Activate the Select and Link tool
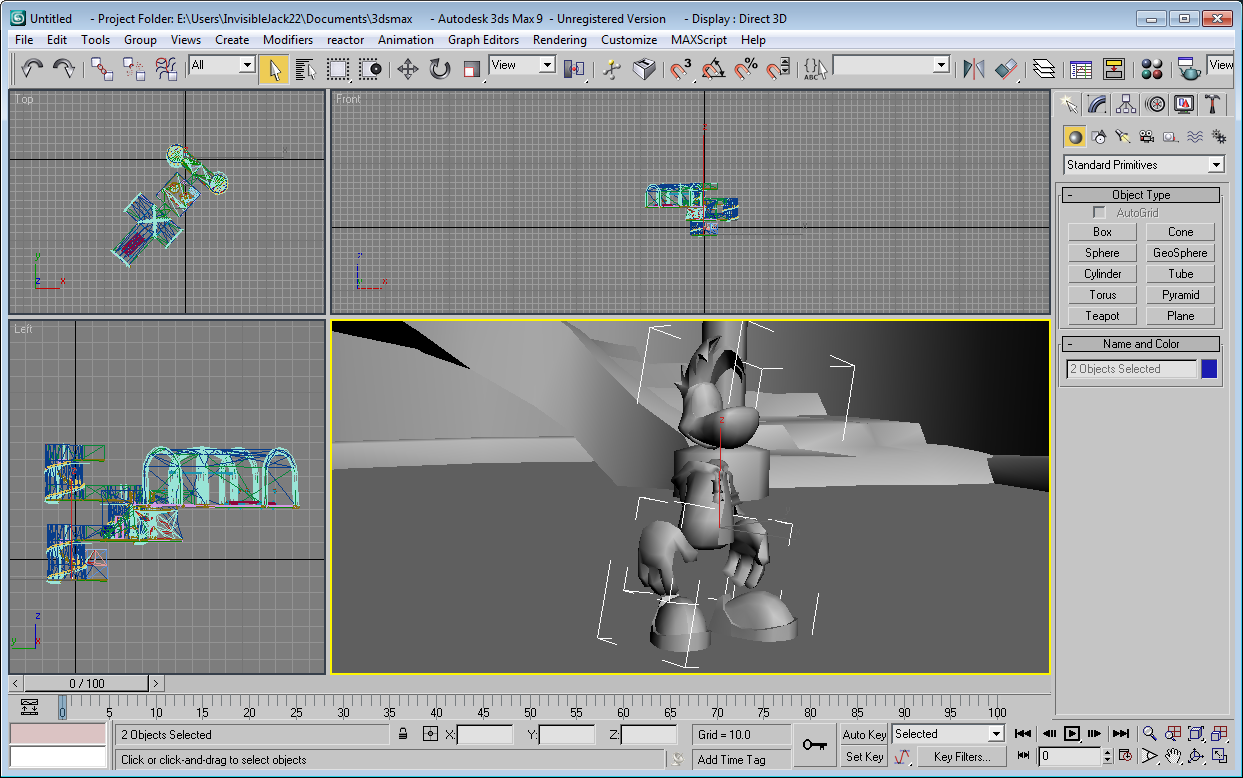 [x=102, y=68]
